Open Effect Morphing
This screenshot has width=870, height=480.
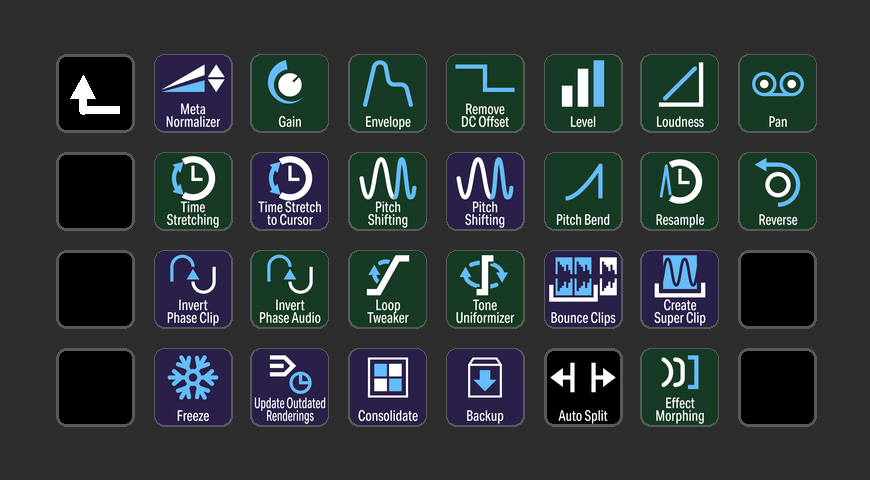coord(680,387)
